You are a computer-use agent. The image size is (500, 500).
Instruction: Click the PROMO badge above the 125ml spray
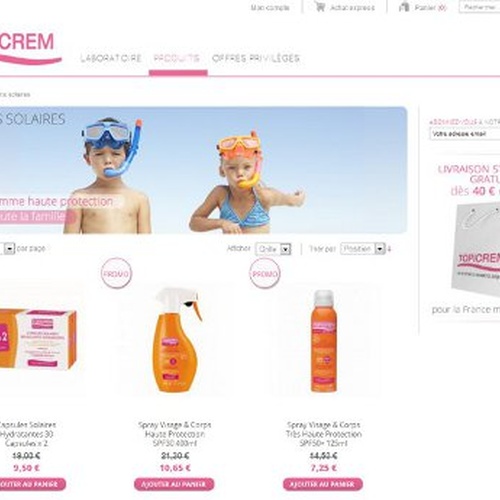click(265, 274)
